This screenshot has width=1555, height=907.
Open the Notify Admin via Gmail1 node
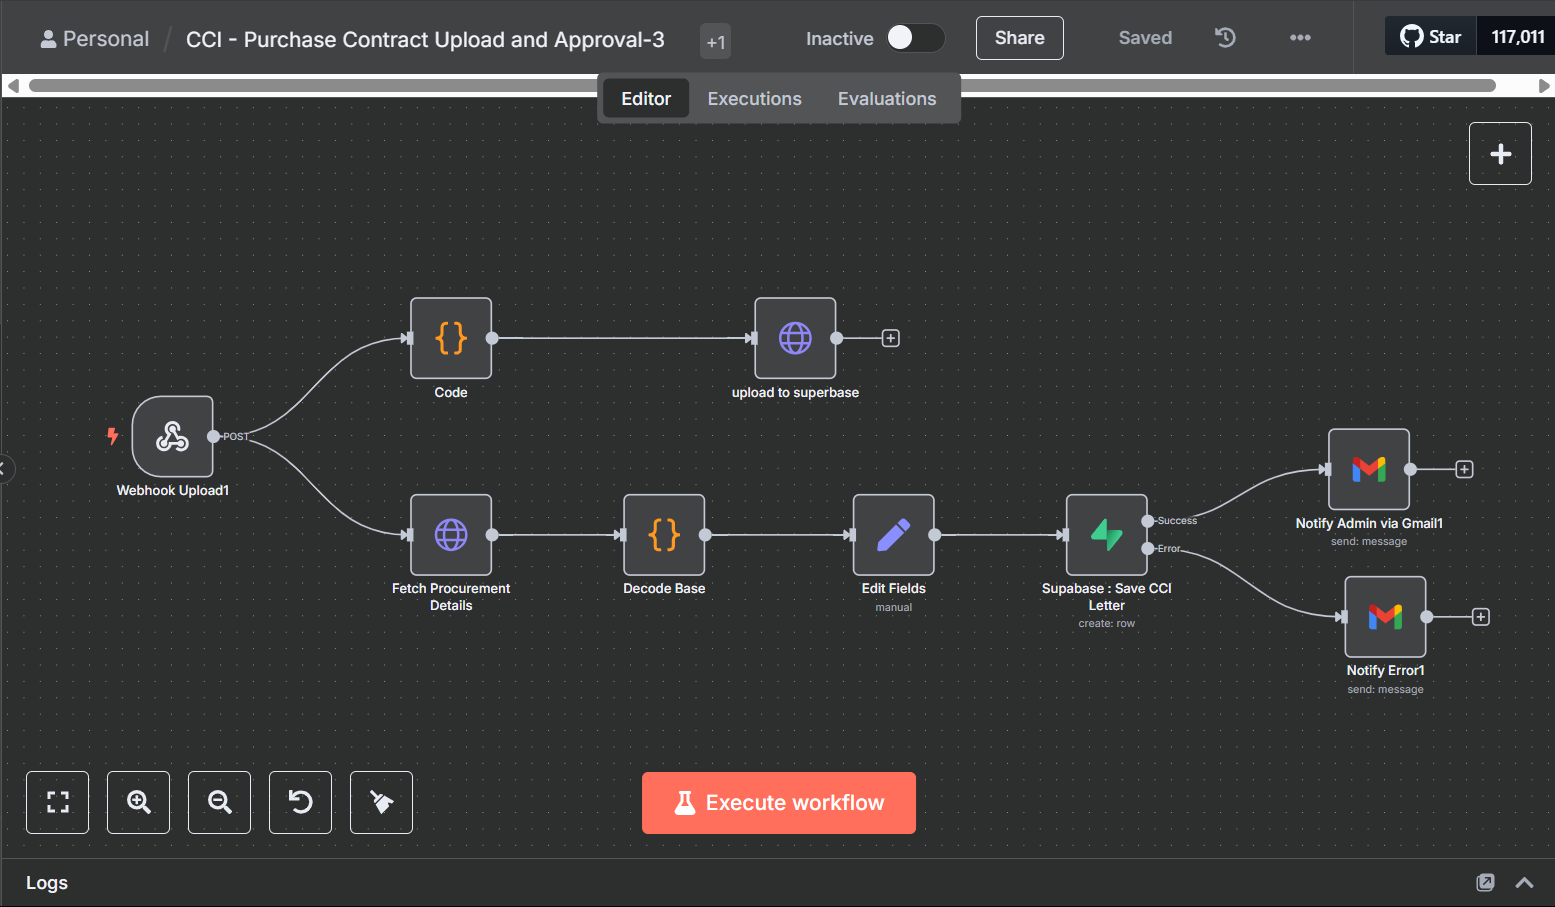(1368, 469)
